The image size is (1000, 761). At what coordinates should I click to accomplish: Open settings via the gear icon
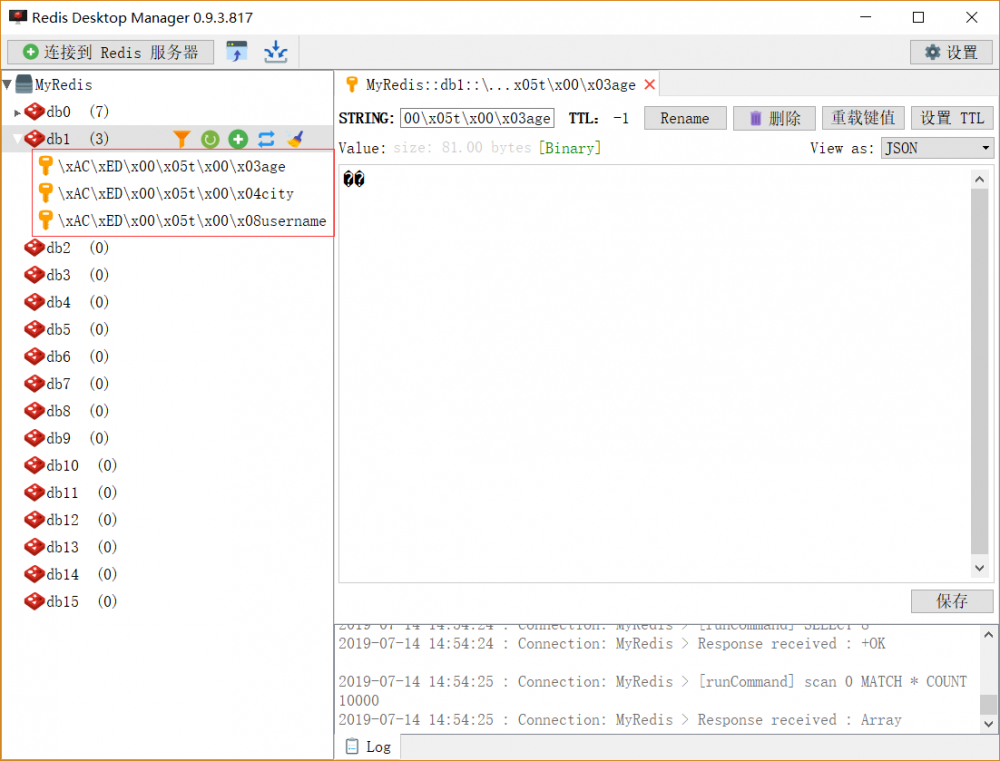[x=950, y=51]
